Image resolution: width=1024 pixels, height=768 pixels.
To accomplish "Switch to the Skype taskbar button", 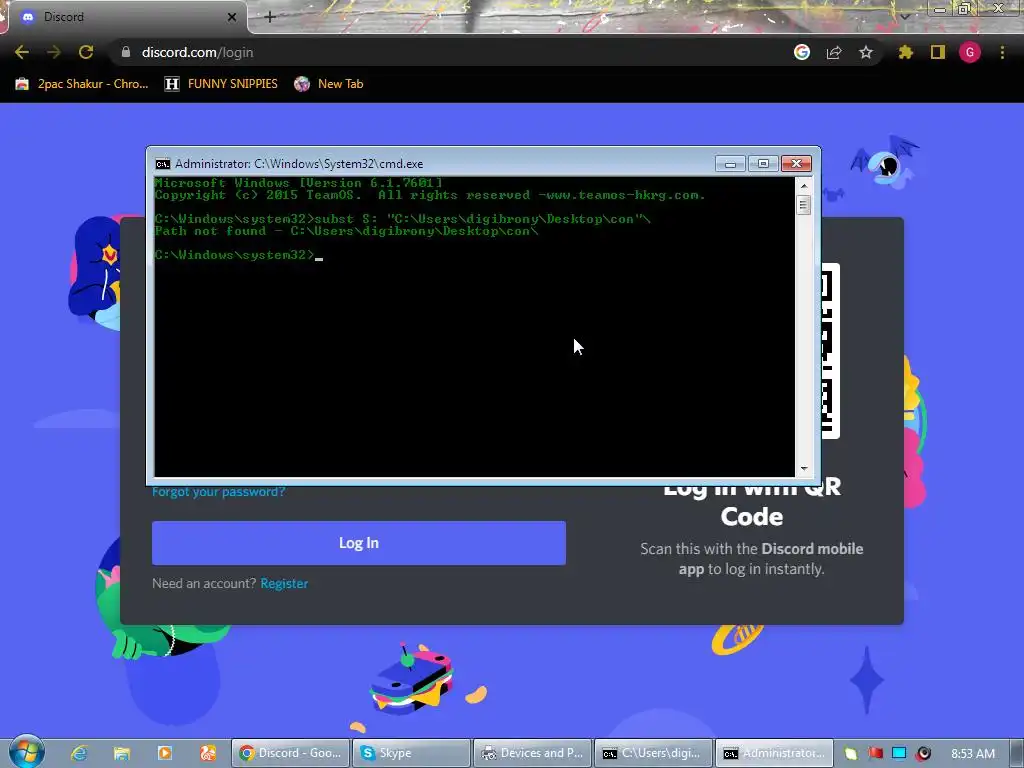I will [411, 753].
